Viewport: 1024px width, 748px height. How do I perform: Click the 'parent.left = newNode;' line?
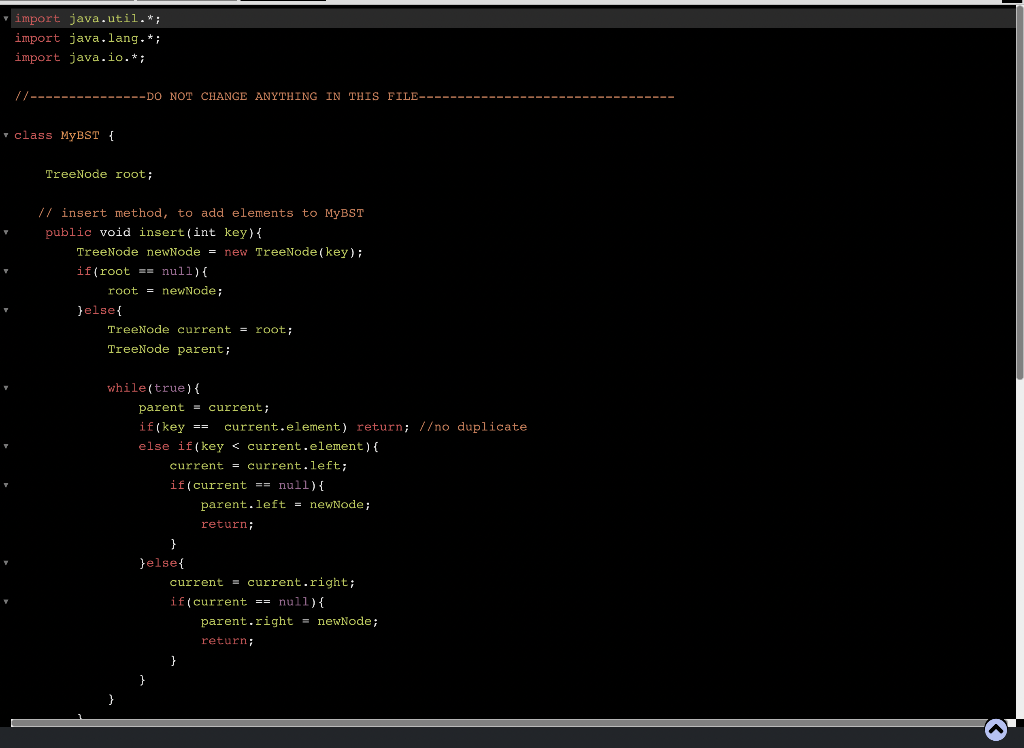[x=285, y=505]
